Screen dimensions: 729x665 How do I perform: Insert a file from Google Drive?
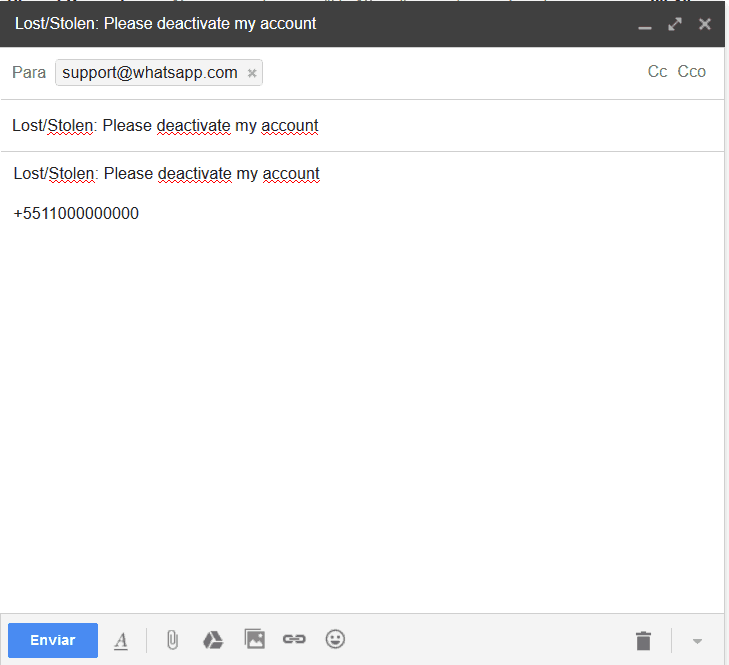(213, 640)
